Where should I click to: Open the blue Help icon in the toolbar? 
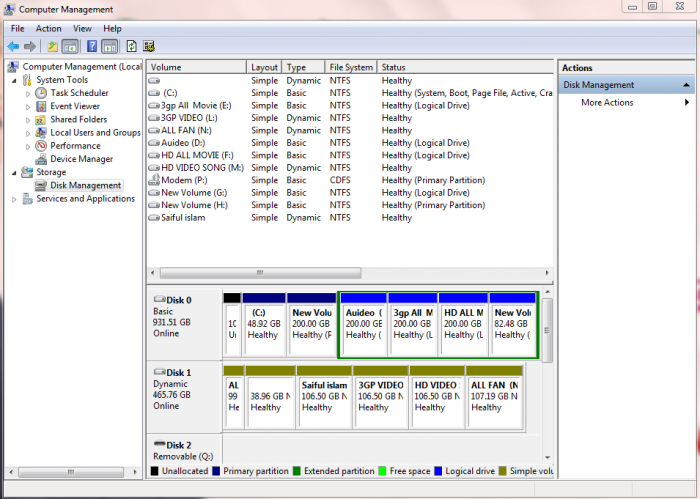(x=91, y=46)
